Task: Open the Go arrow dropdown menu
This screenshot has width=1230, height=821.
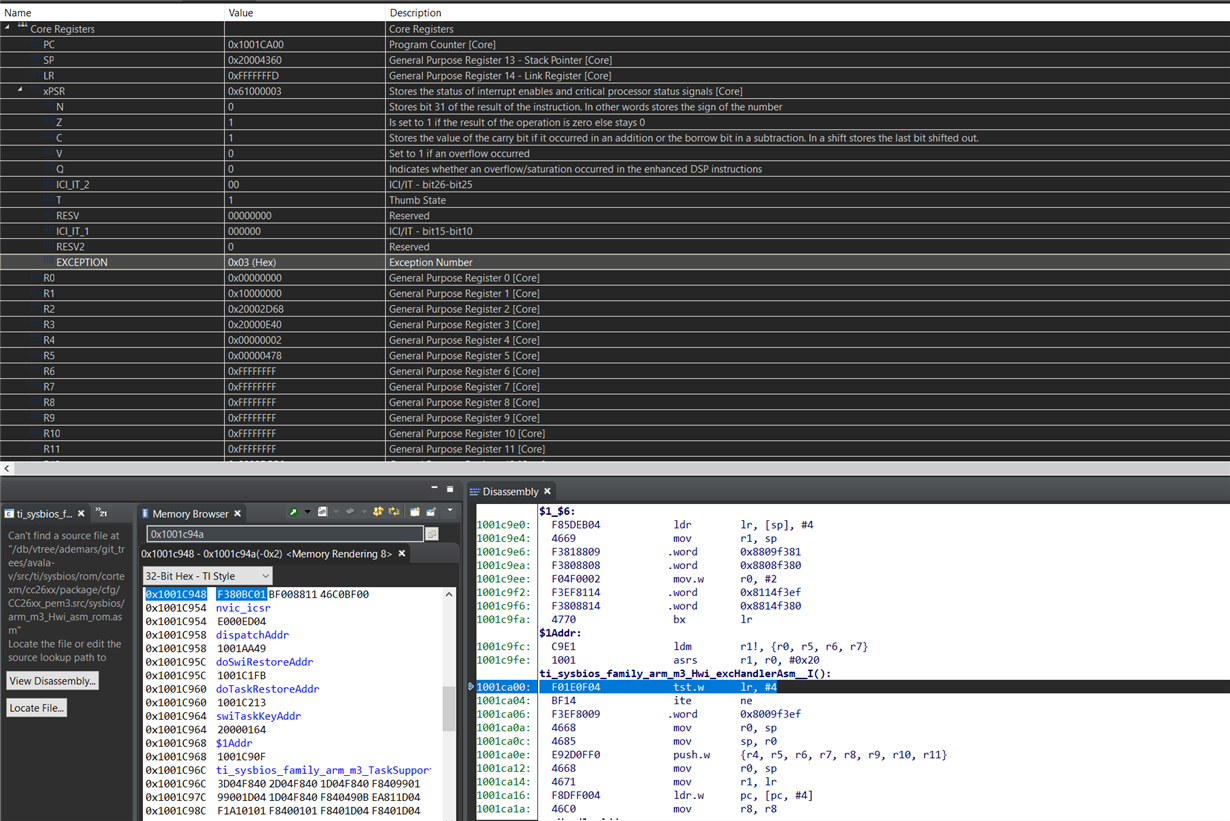Action: click(307, 512)
